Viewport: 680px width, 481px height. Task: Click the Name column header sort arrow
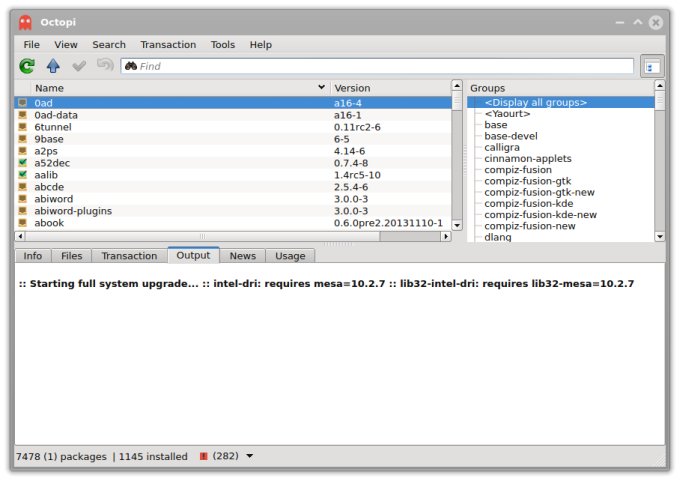point(321,88)
